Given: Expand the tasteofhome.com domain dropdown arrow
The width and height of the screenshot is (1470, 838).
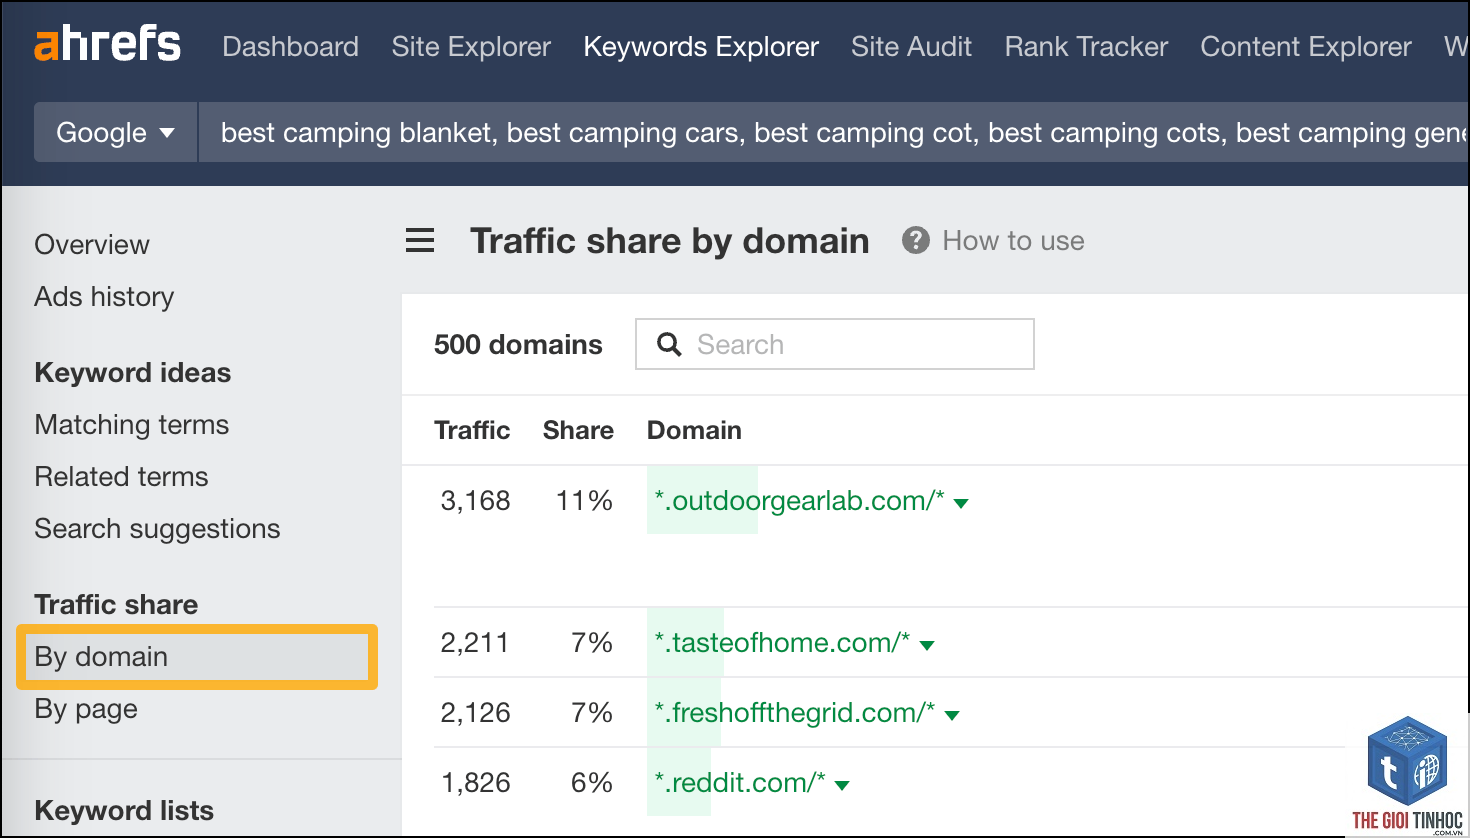Looking at the screenshot, I should pyautogui.click(x=927, y=645).
